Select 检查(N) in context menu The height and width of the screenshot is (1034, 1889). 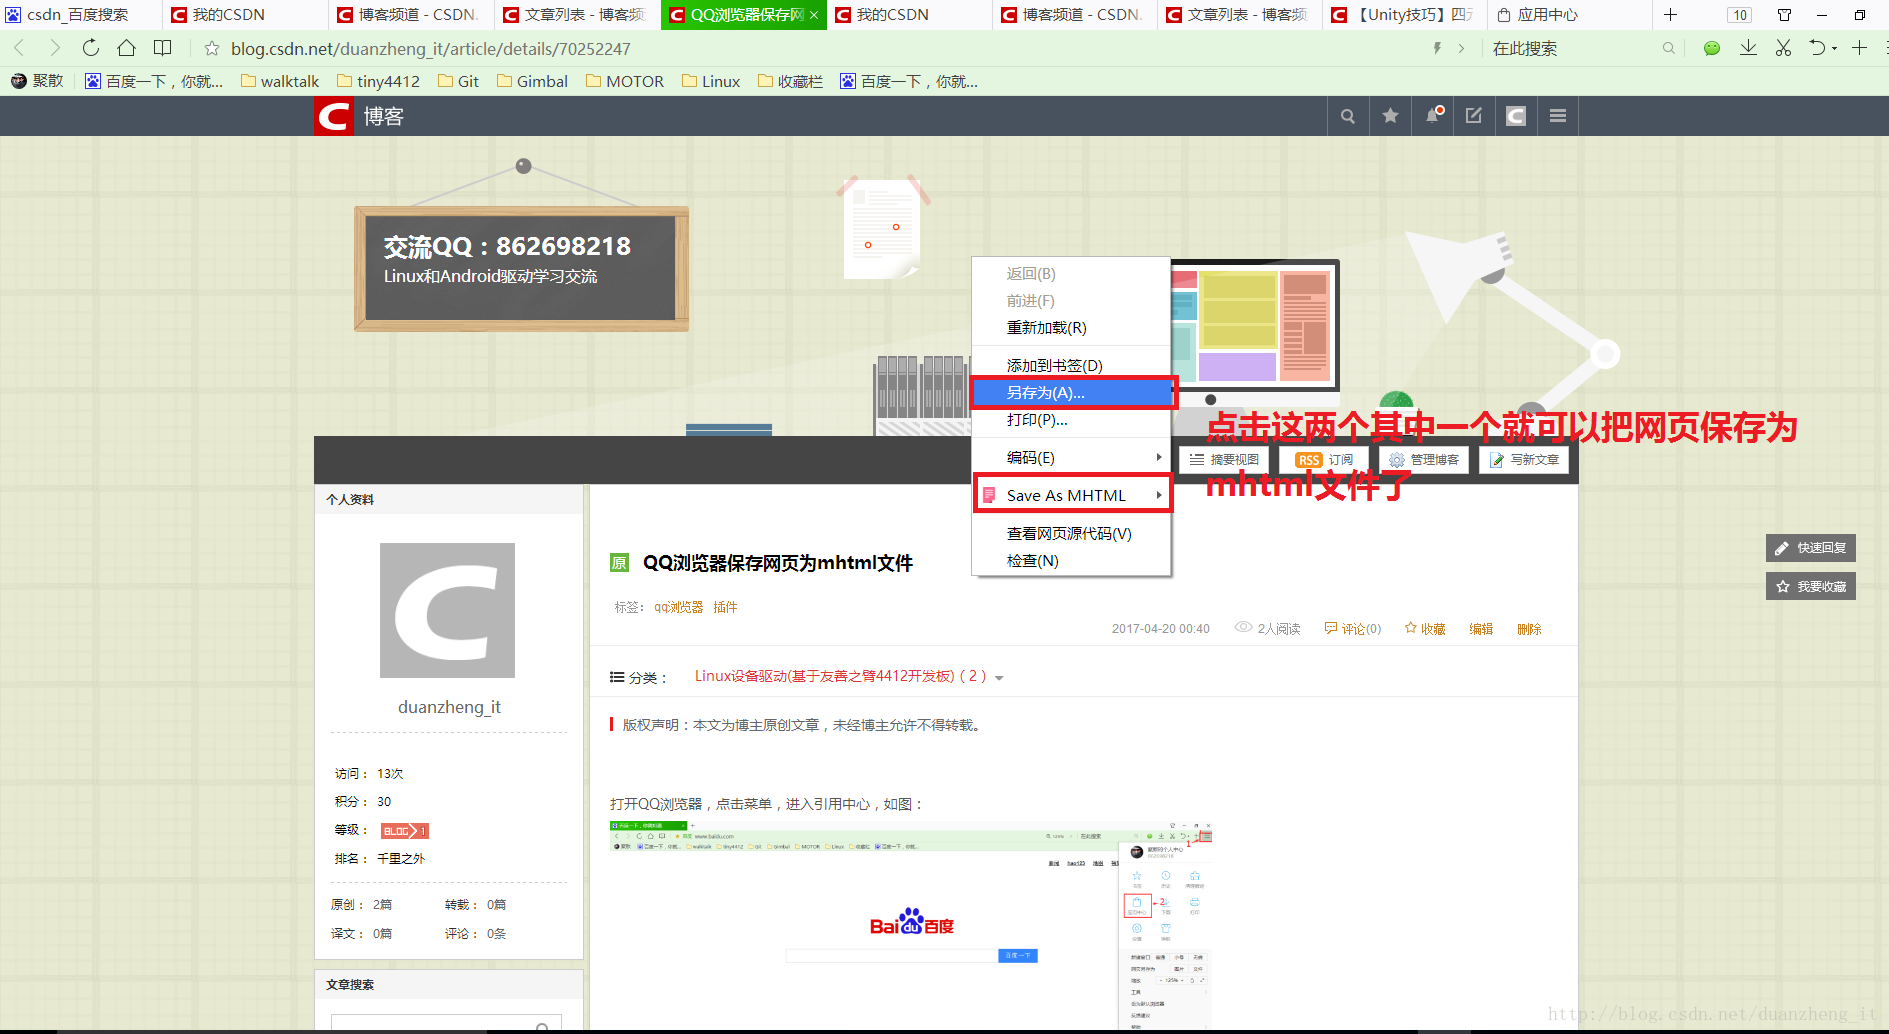pos(1071,561)
